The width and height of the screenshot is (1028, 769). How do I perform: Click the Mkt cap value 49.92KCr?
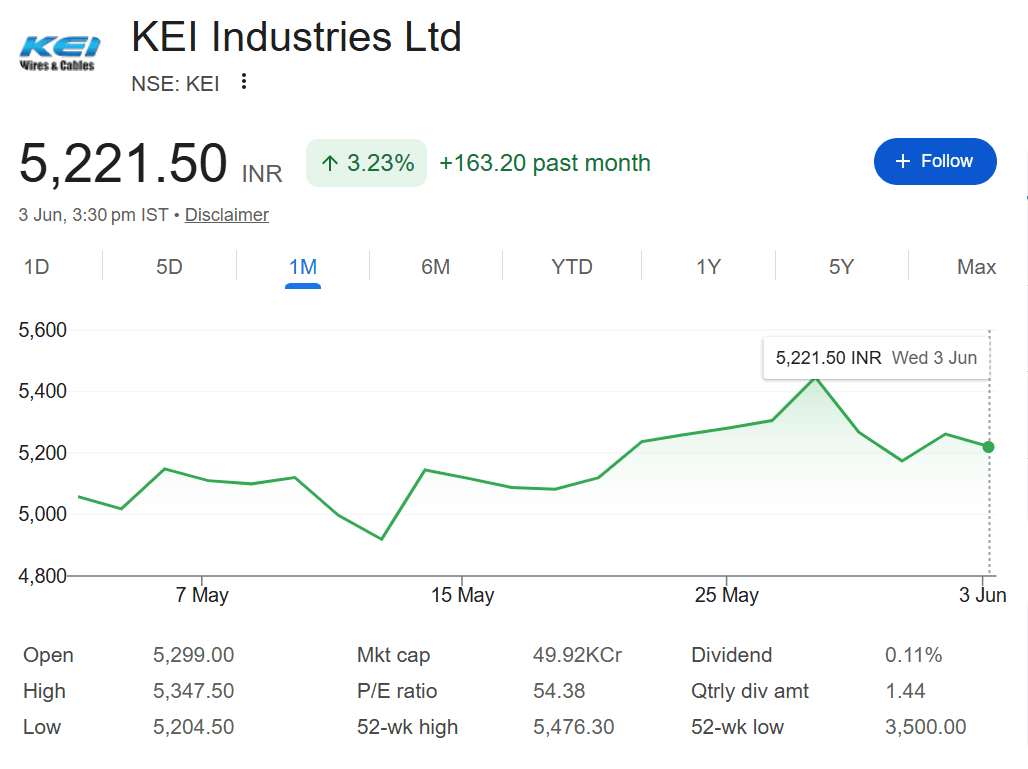click(577, 654)
